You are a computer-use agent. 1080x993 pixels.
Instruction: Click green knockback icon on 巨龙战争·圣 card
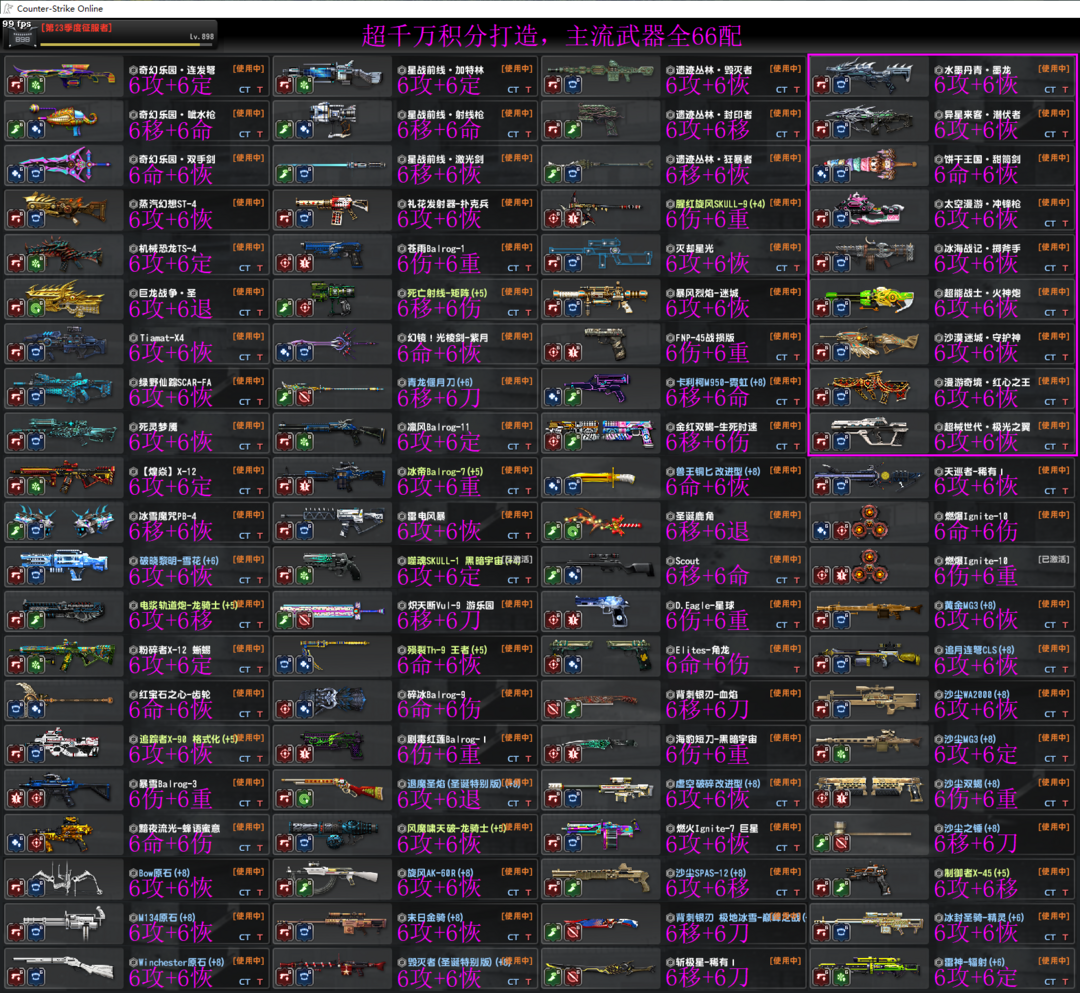tap(37, 309)
